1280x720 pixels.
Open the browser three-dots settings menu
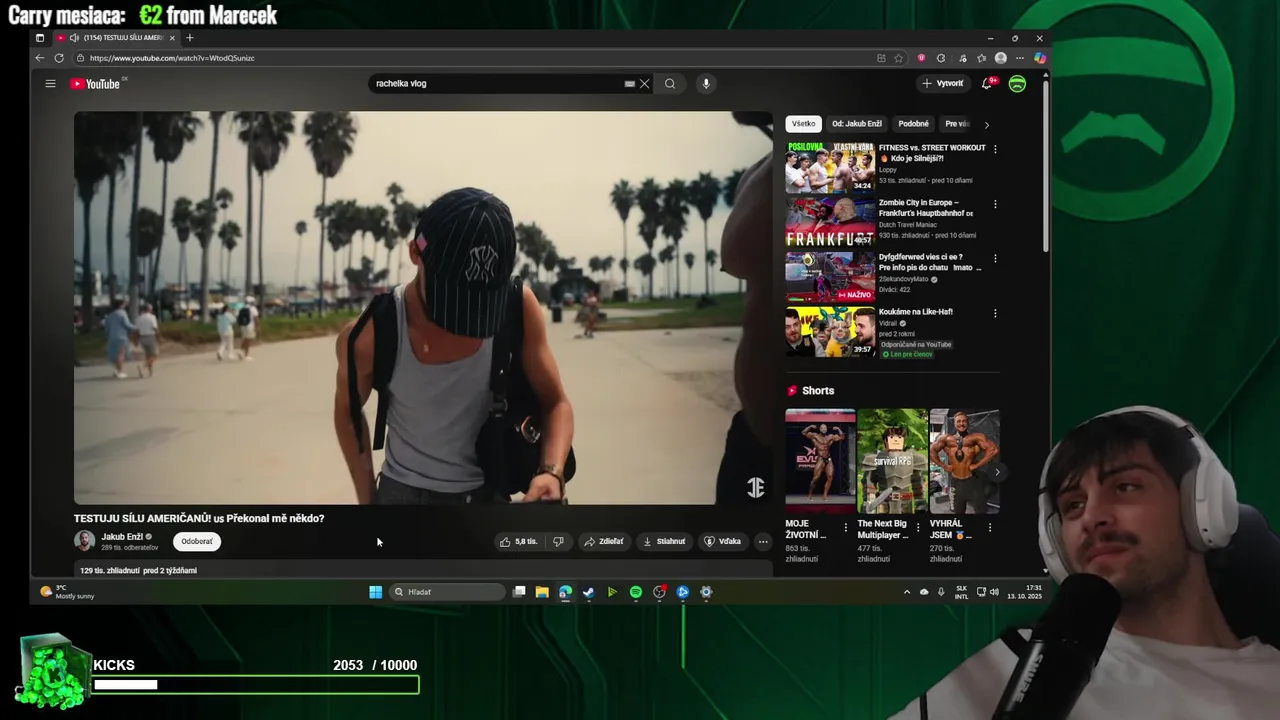(1019, 58)
